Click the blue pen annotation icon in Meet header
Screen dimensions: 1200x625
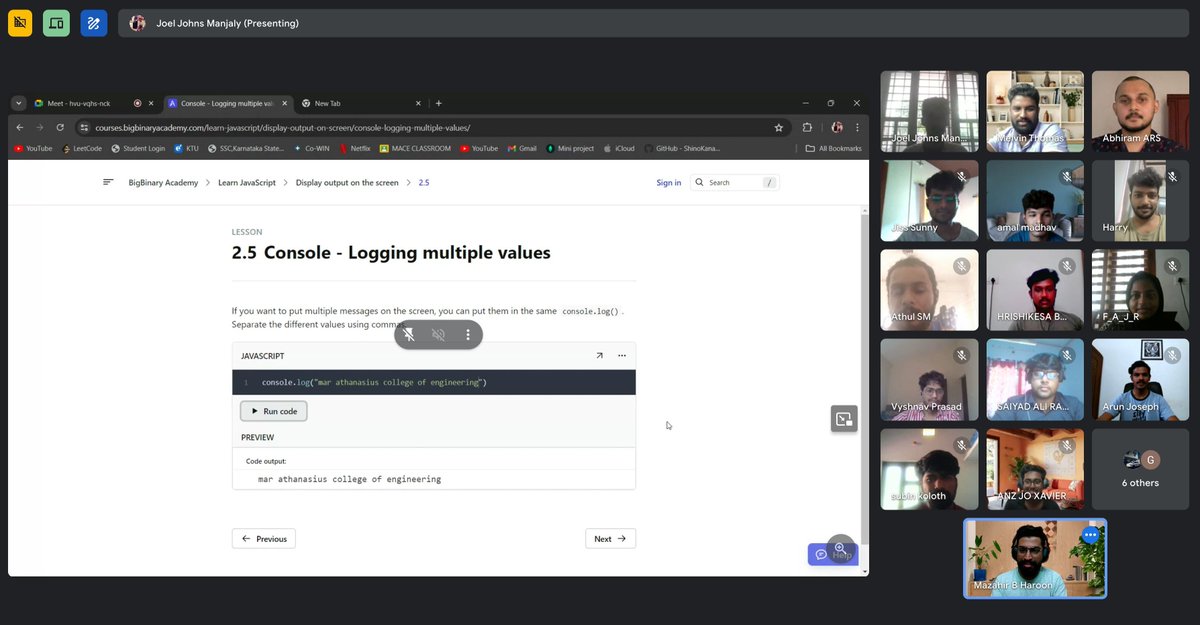[94, 23]
